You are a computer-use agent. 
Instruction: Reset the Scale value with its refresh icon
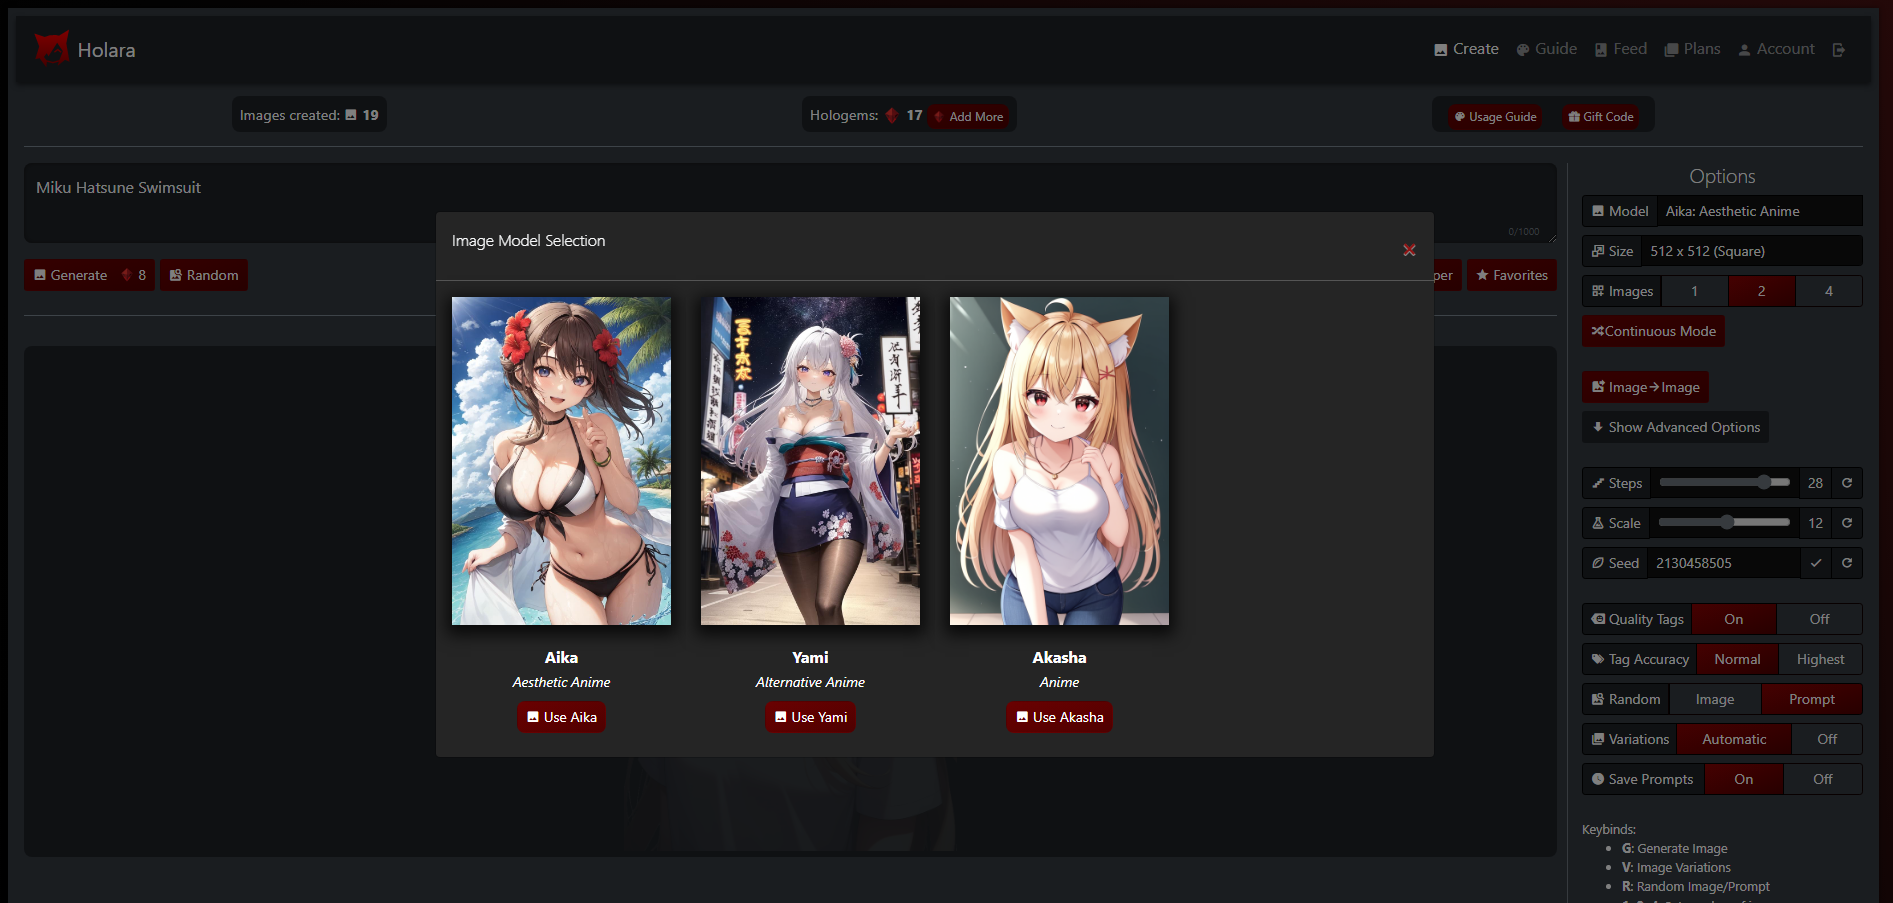(x=1847, y=523)
